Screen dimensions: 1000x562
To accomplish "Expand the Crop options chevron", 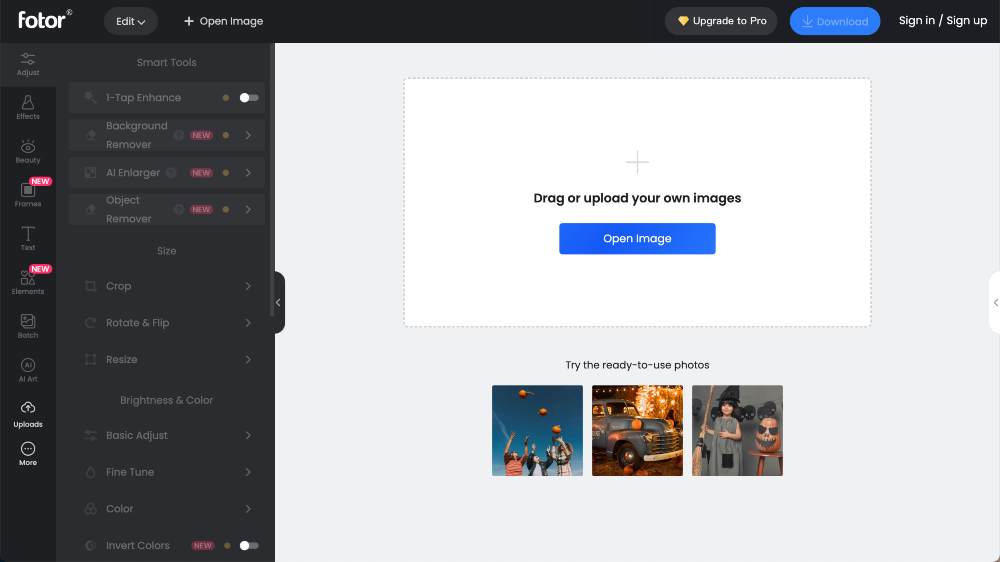I will (248, 286).
